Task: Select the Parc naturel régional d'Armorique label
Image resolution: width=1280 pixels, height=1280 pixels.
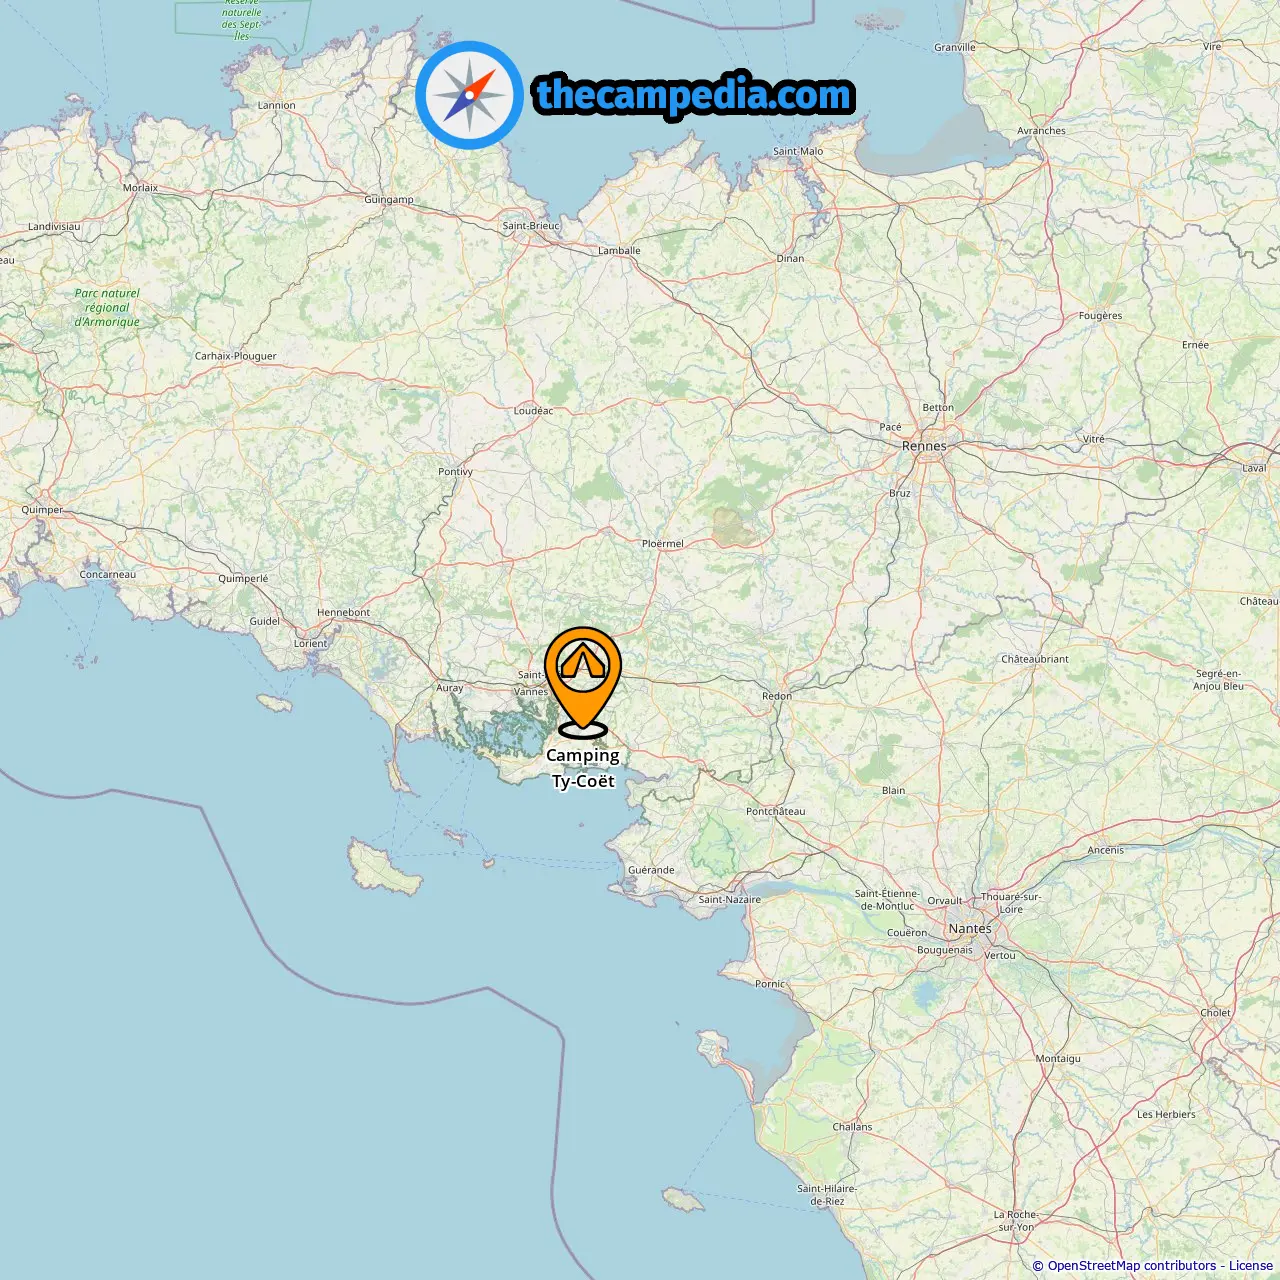Action: tap(107, 308)
